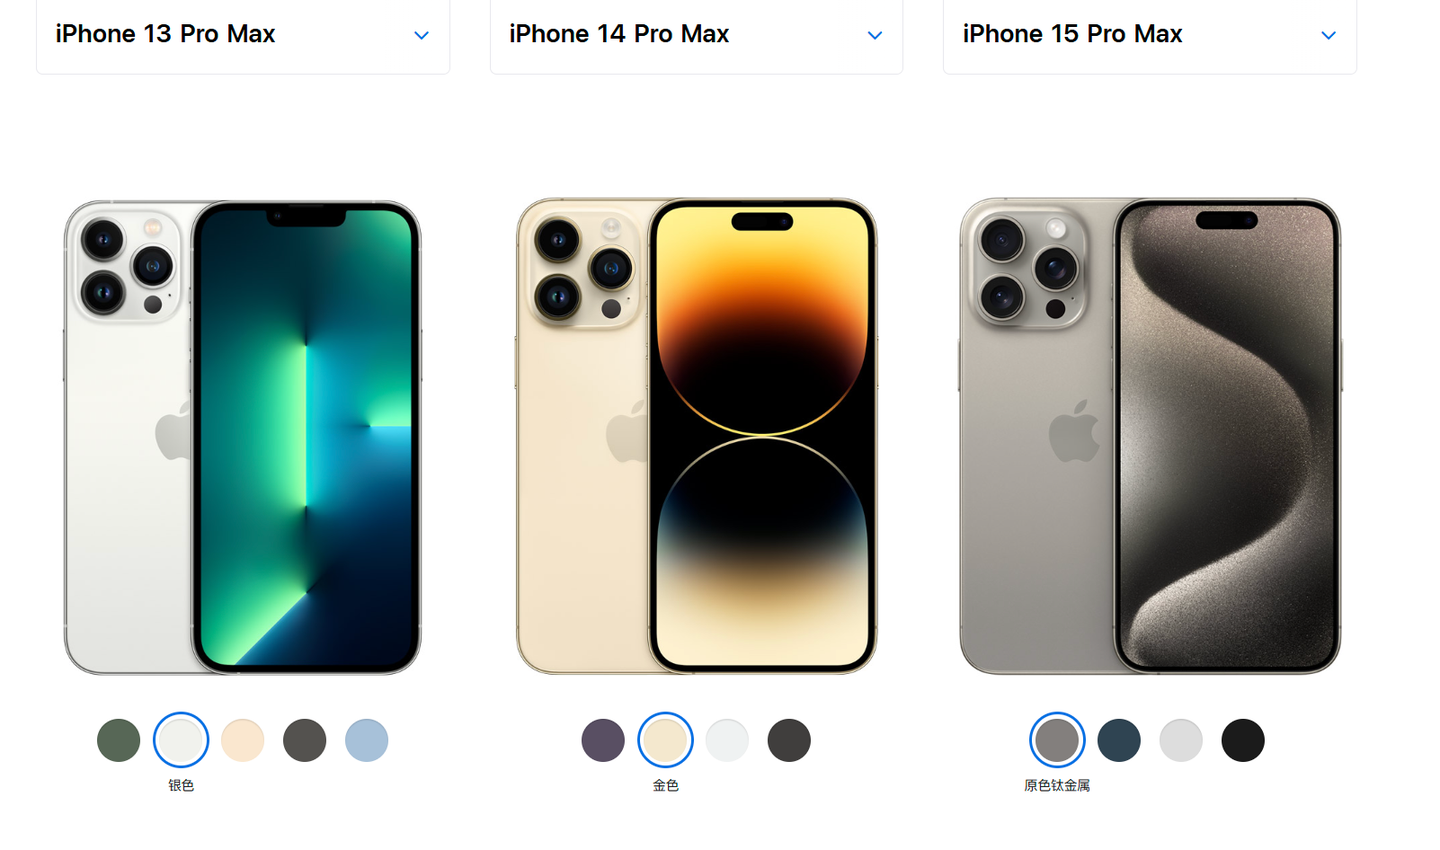Open the iPhone 14 Pro Max model dropdown

696,35
